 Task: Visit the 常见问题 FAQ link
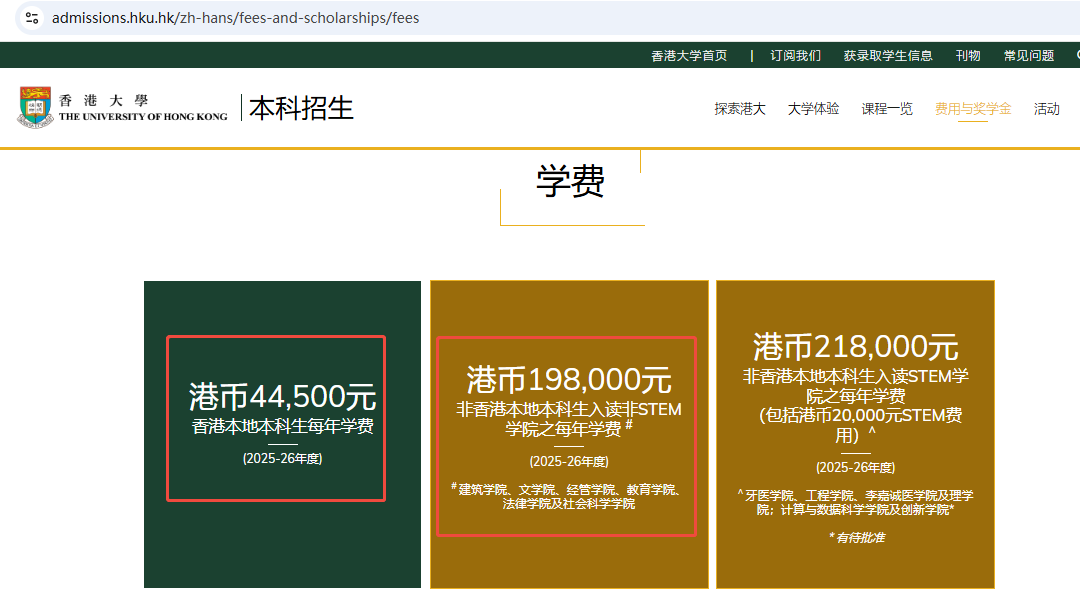point(1029,56)
